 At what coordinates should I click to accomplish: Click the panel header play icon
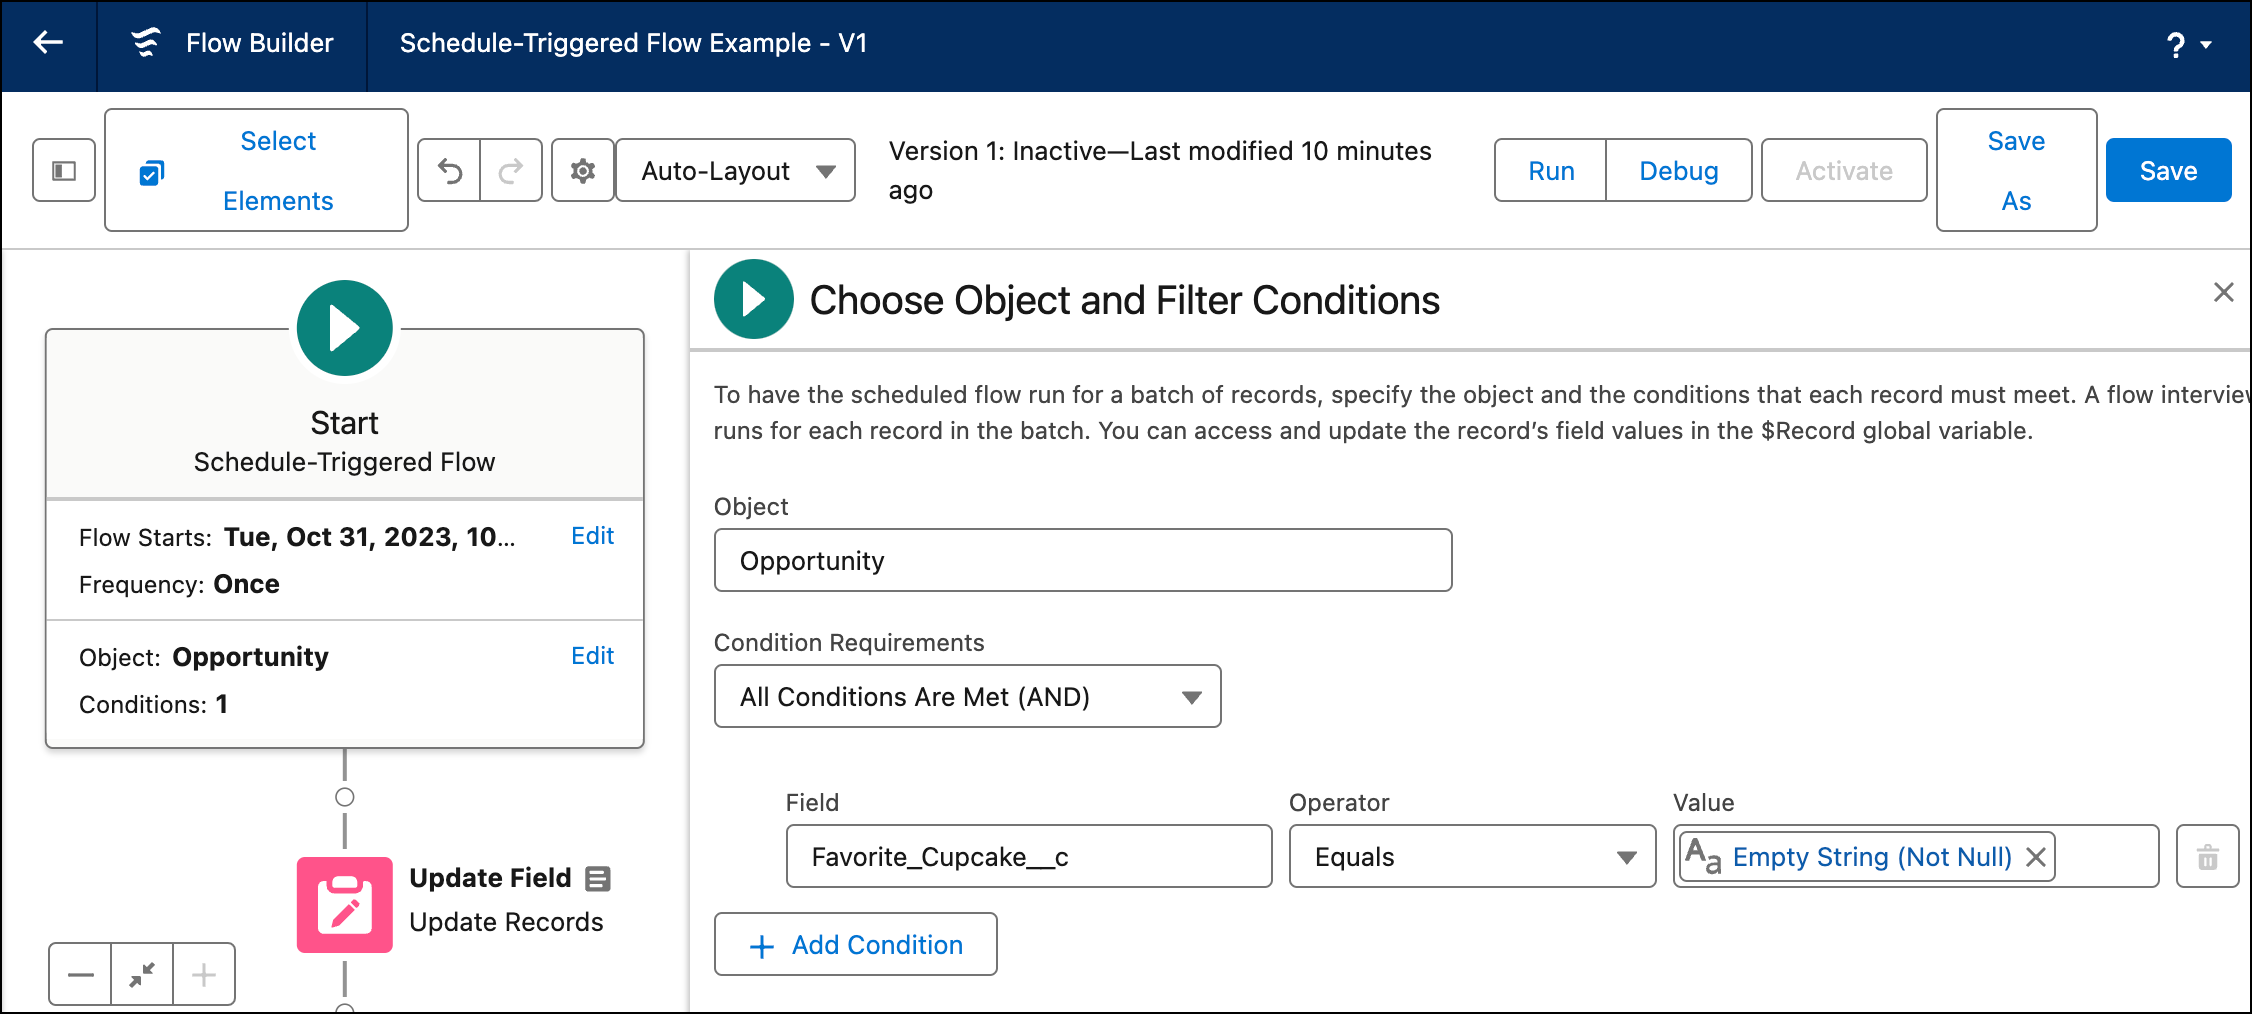pyautogui.click(x=754, y=299)
